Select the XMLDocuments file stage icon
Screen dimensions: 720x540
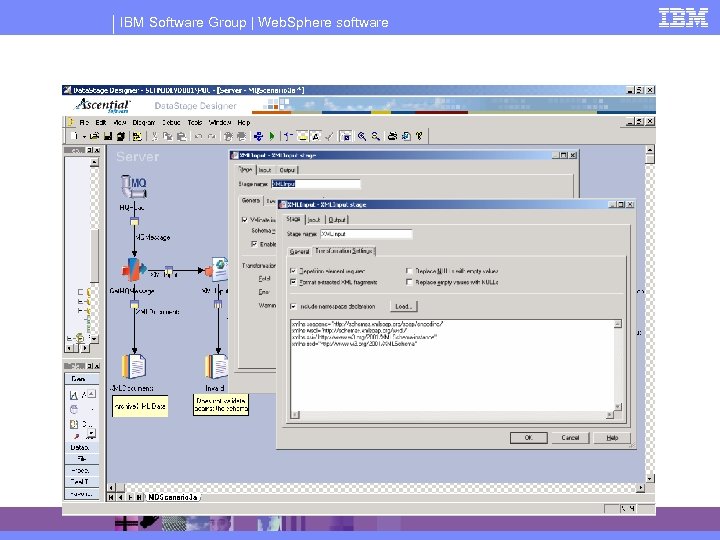pyautogui.click(x=134, y=366)
